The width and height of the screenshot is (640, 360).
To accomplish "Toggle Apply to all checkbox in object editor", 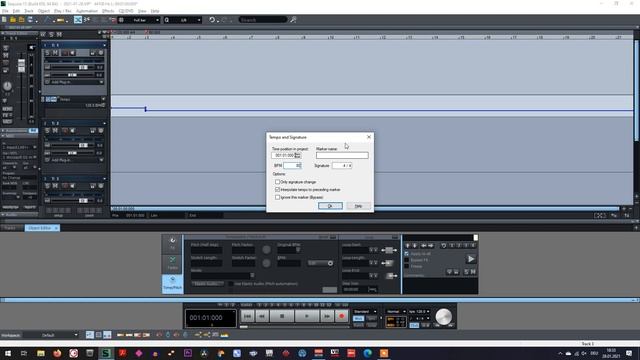I will [x=407, y=253].
